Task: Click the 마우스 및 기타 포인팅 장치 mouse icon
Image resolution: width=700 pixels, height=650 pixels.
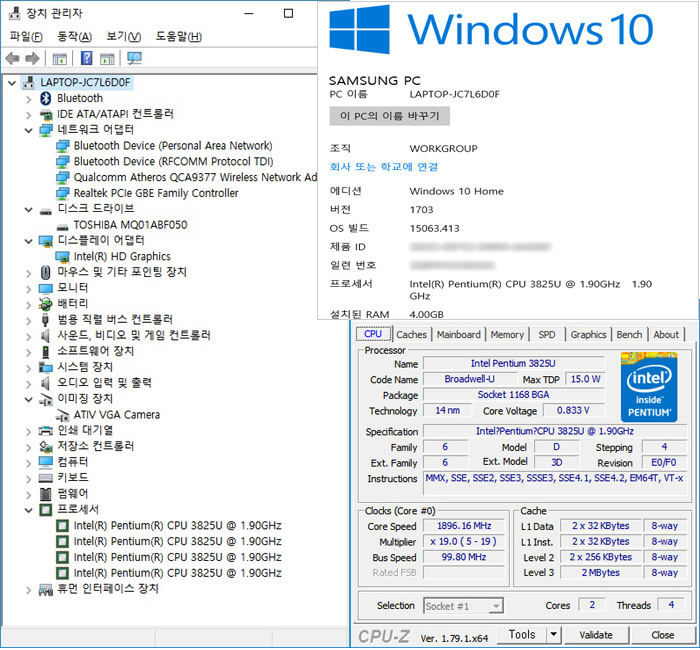Action: (x=46, y=272)
